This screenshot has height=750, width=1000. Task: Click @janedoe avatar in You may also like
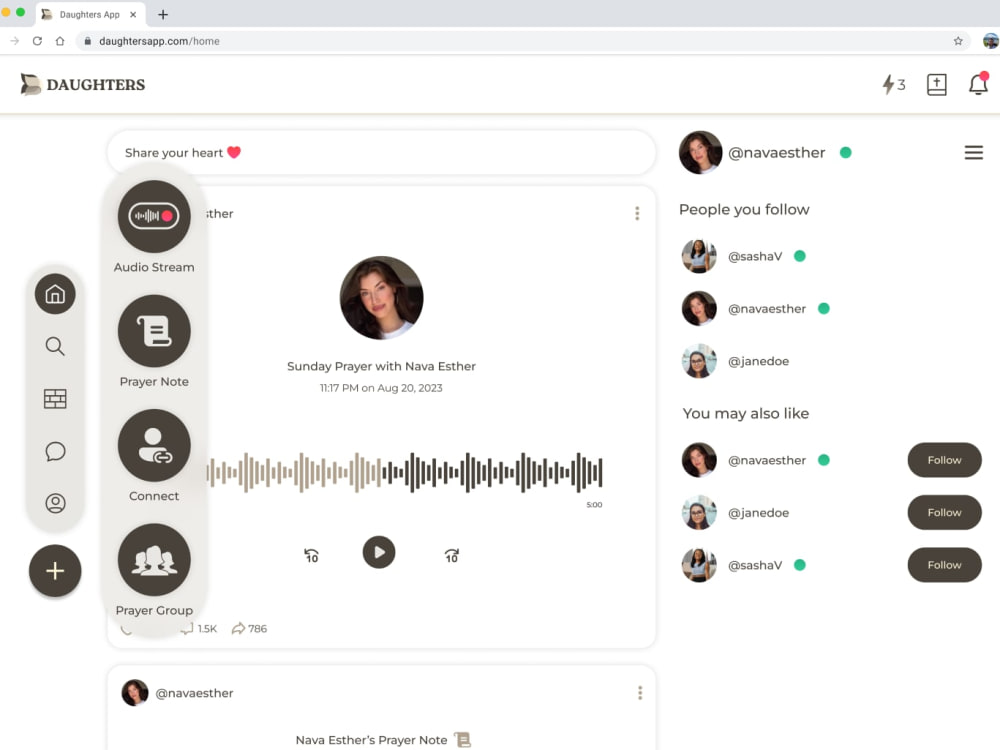699,512
